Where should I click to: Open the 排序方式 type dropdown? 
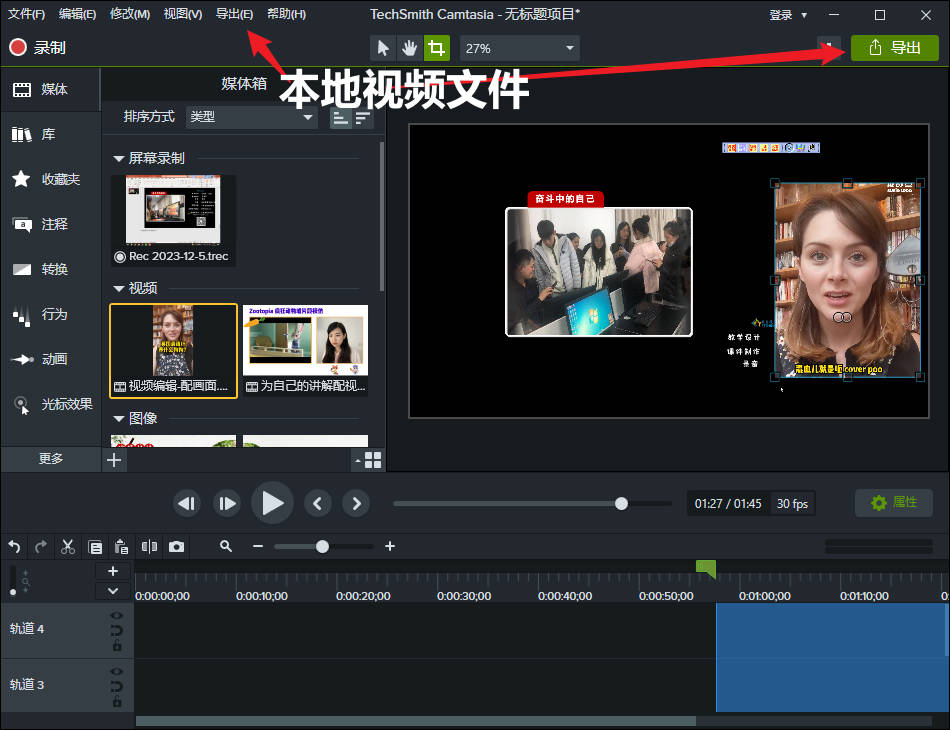point(250,117)
